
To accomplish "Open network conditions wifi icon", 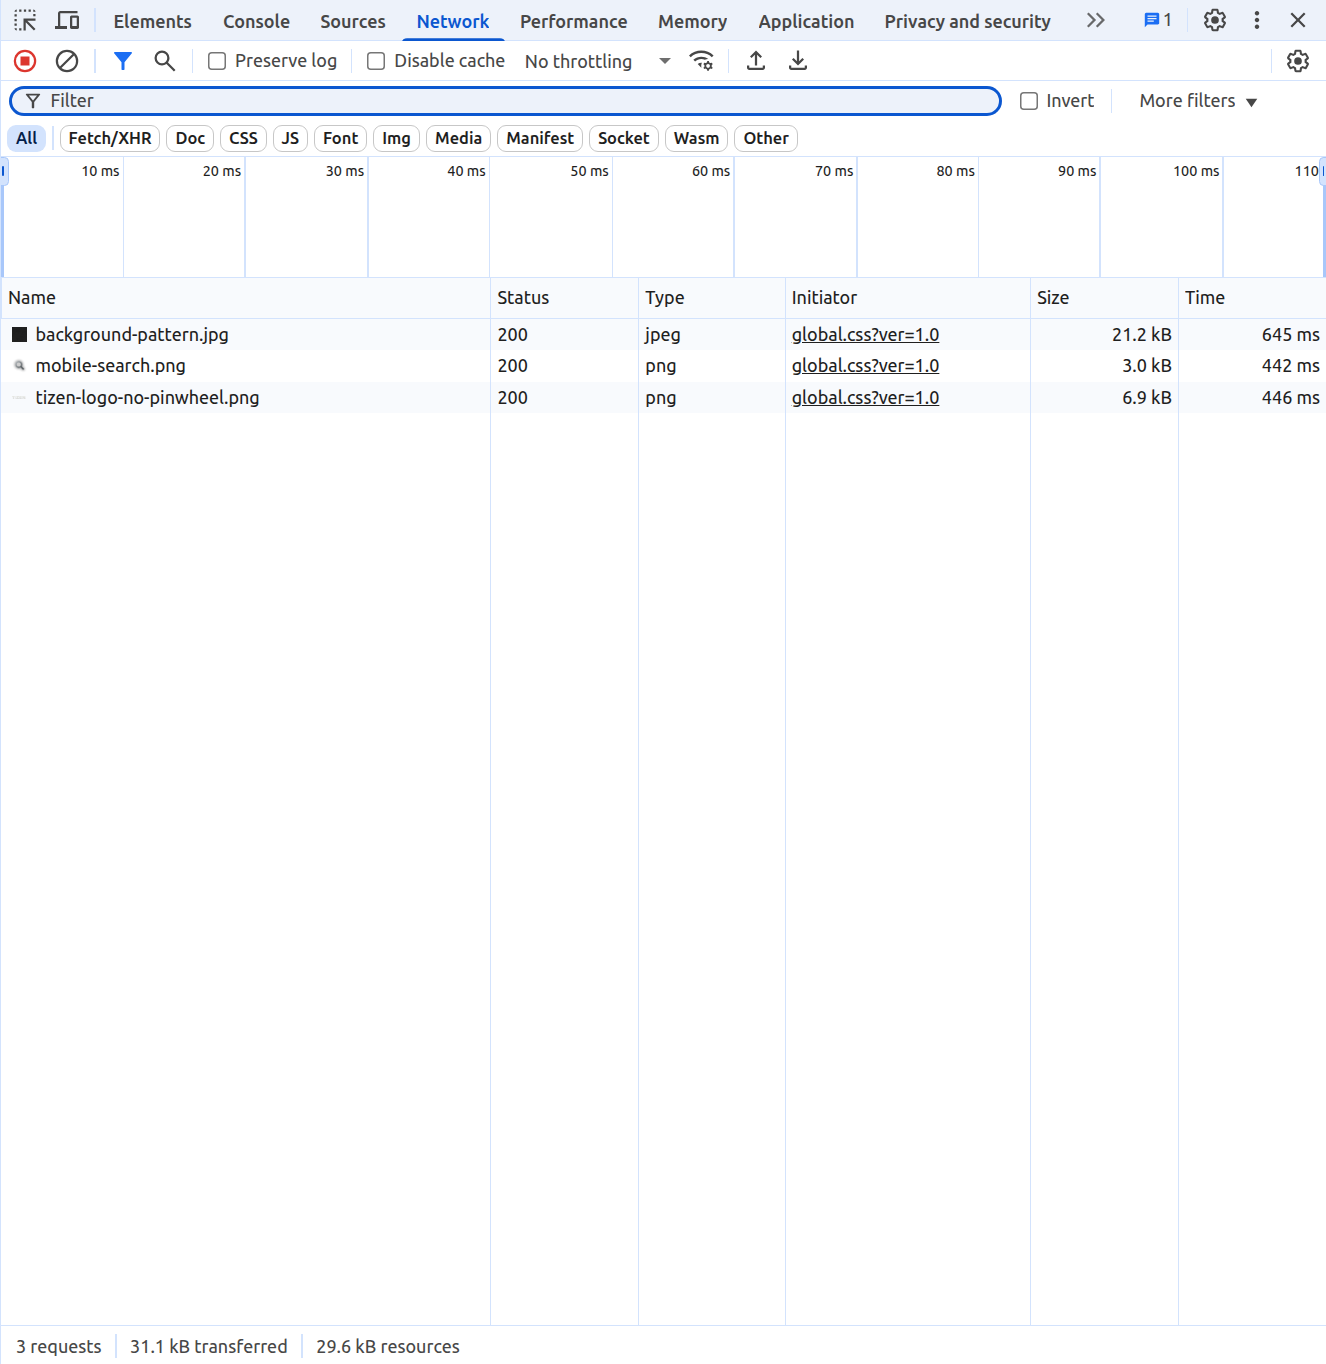I will (702, 61).
